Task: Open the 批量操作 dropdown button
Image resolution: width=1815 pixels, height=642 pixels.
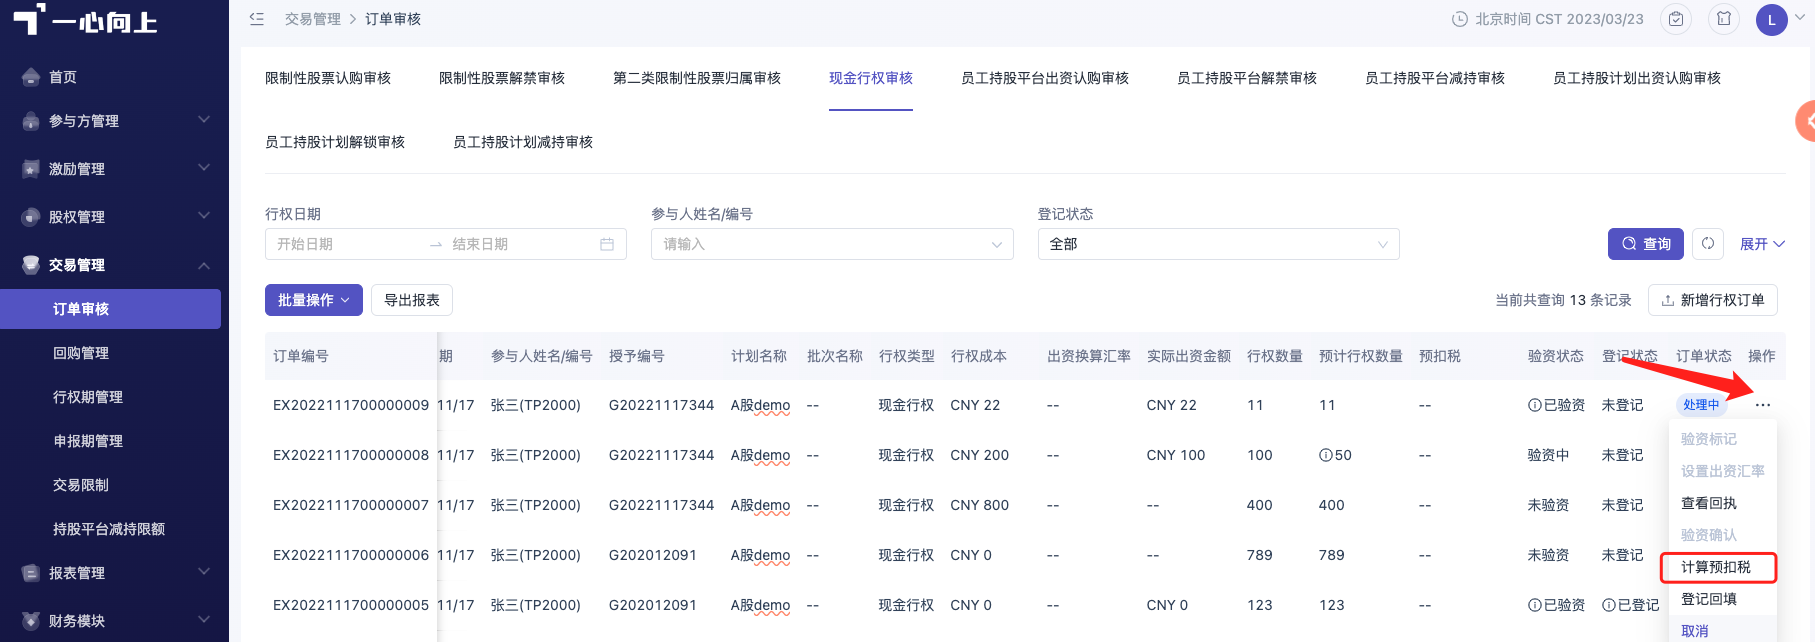Action: point(314,300)
